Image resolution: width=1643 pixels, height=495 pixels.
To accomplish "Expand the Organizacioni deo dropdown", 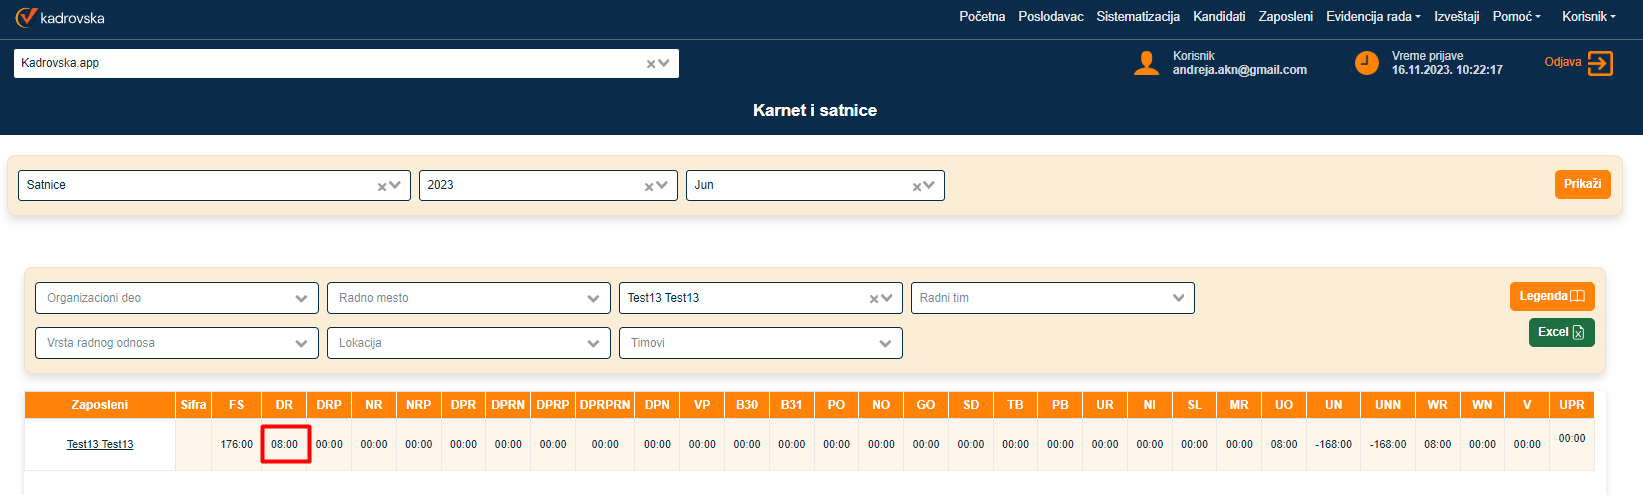I will click(x=301, y=298).
